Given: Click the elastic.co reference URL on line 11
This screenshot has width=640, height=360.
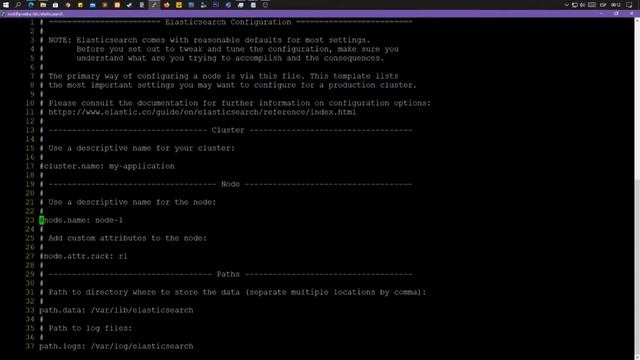Looking at the screenshot, I should pos(202,112).
